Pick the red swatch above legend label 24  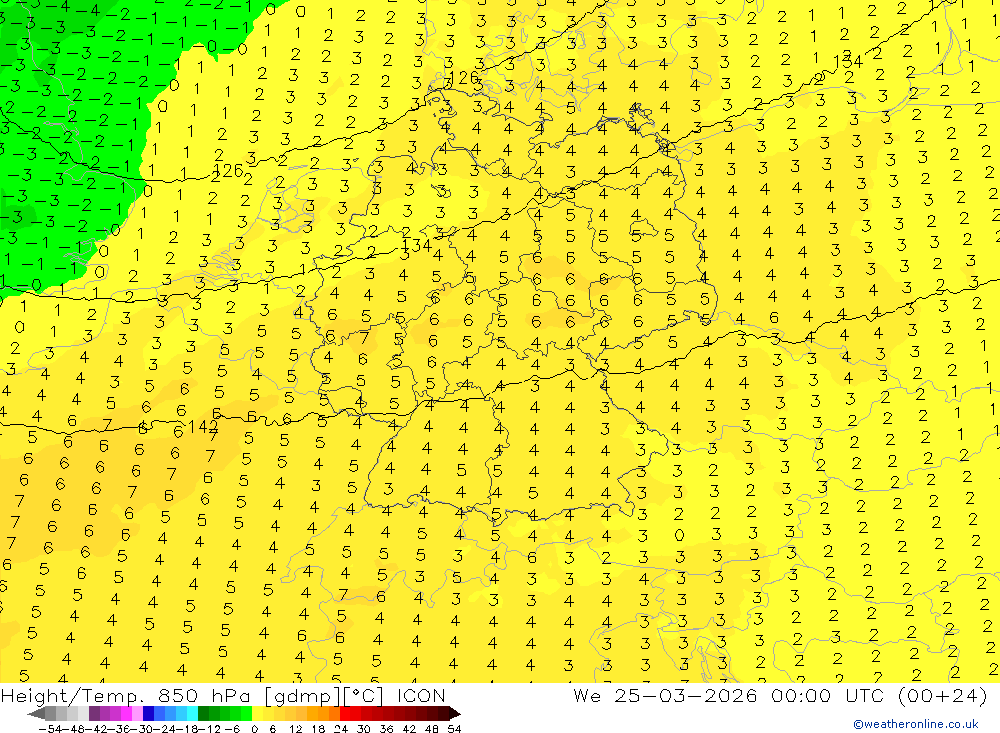click(345, 714)
